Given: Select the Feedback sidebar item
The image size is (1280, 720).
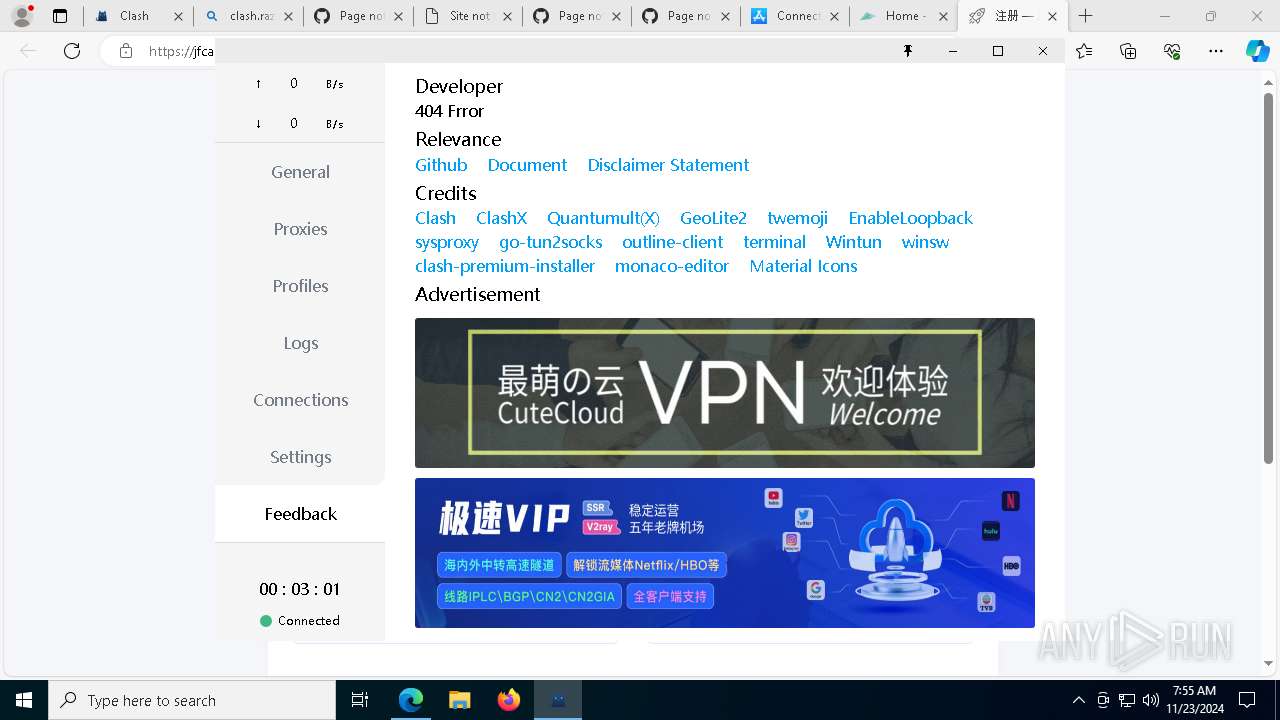Looking at the screenshot, I should click(x=300, y=514).
